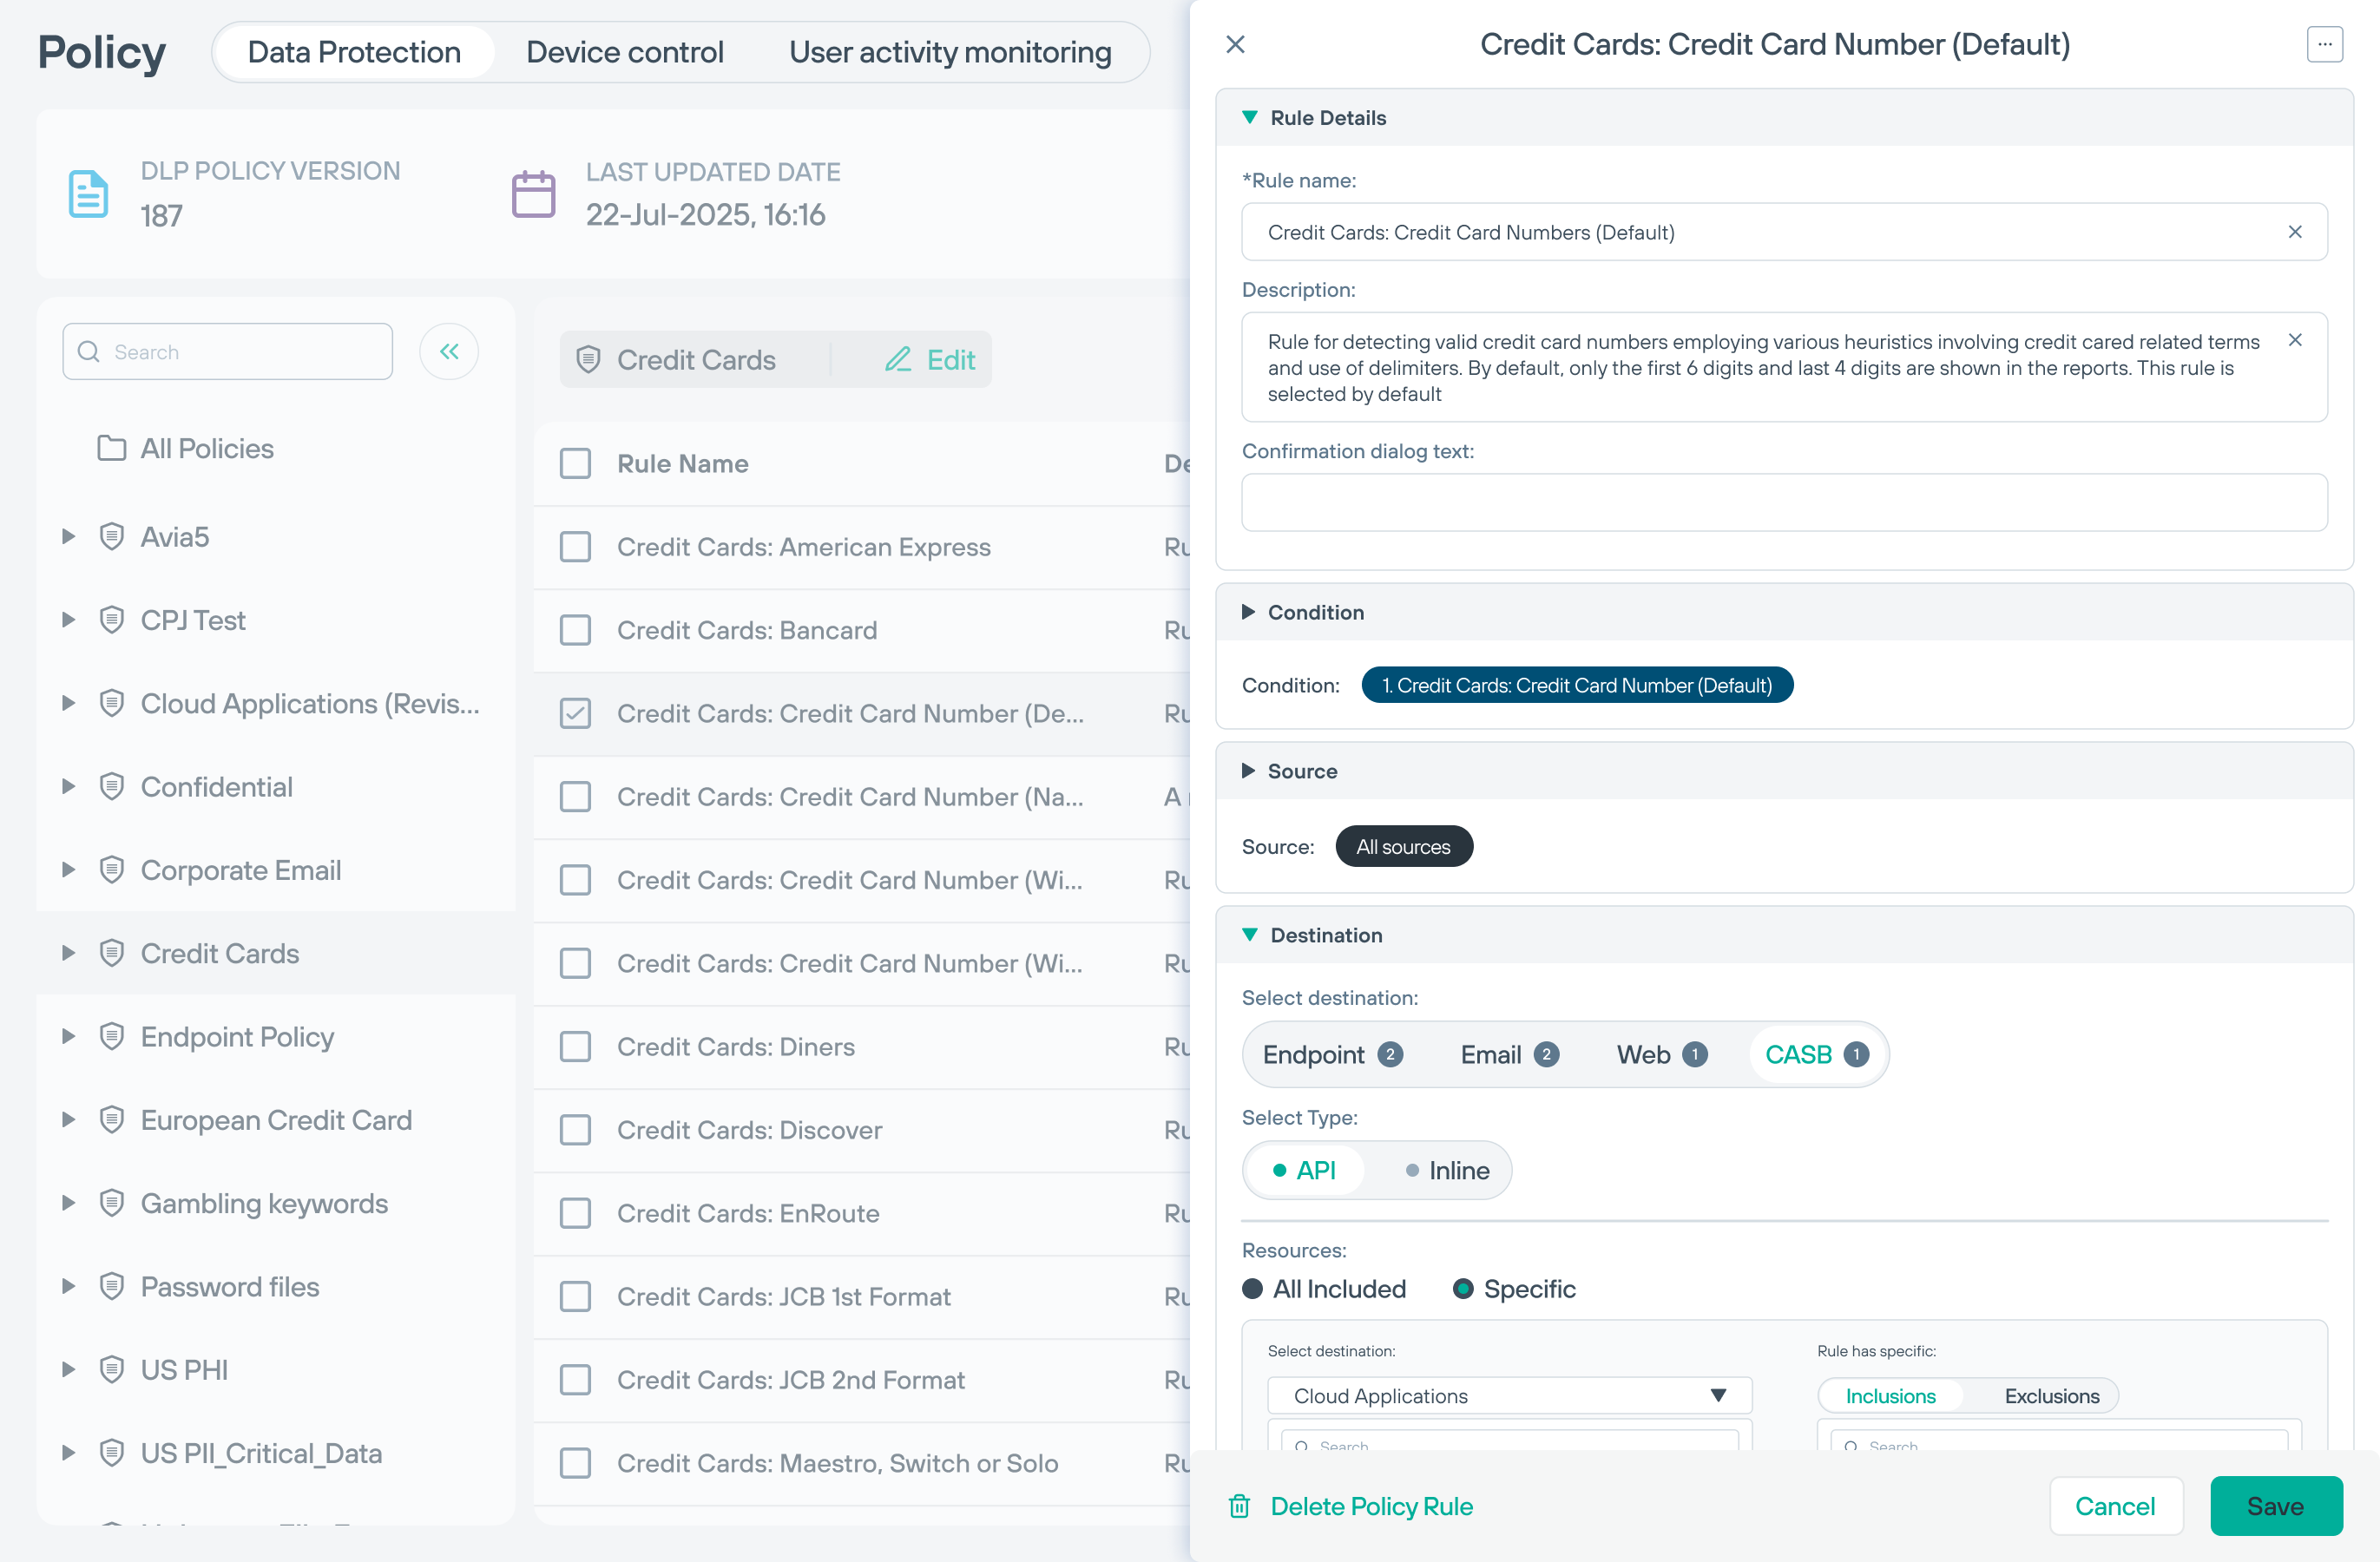This screenshot has height=1562, width=2380.
Task: Select the All Included resources radio
Action: (x=1252, y=1288)
